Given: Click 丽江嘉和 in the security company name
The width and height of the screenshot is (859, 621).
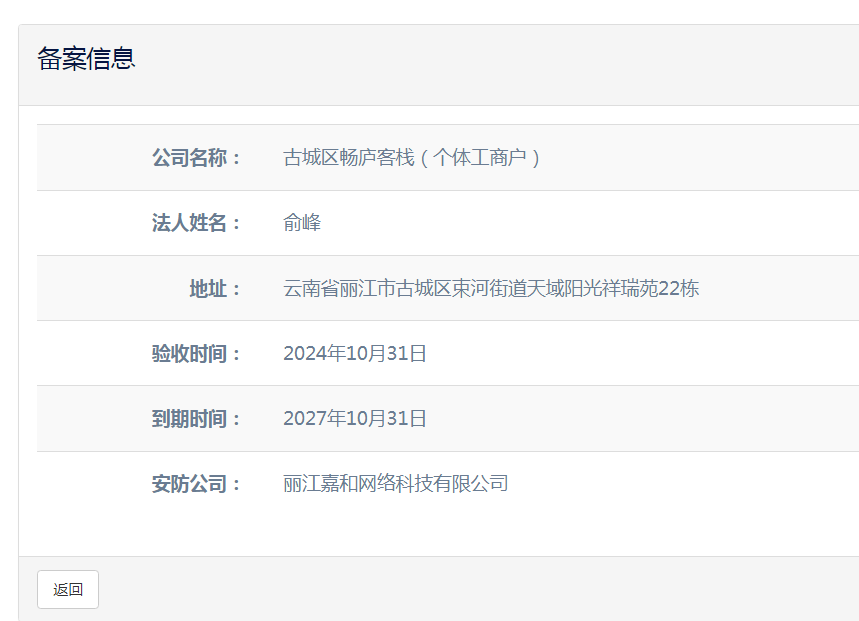Looking at the screenshot, I should point(320,484).
